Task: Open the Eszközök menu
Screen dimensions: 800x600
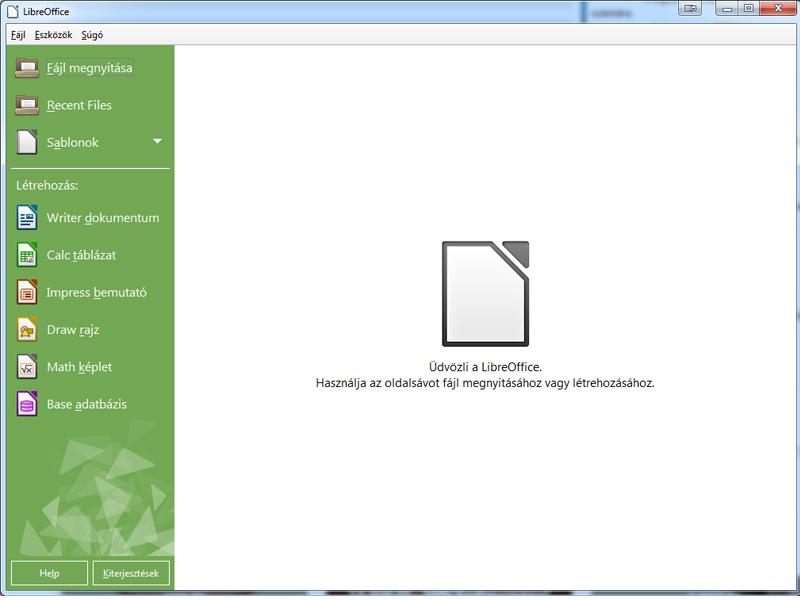Action: point(54,35)
